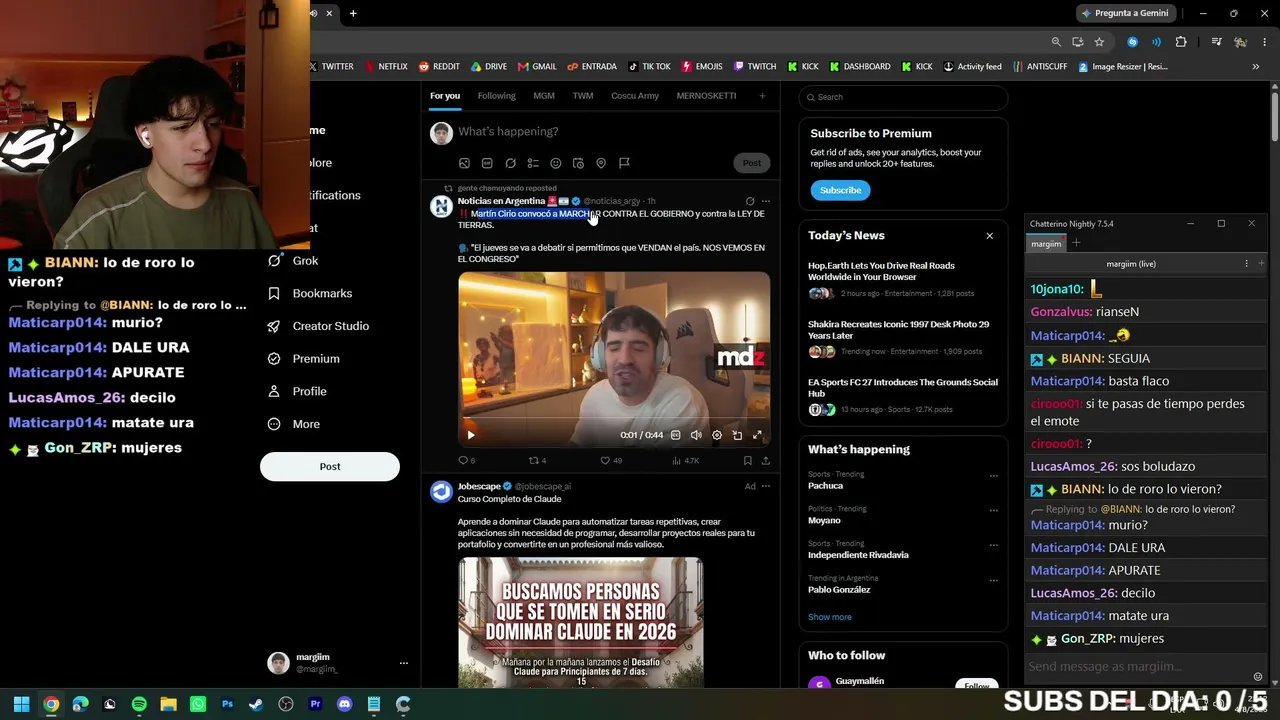Open more options for Pachuca trend
Screen dimensions: 1280x720
point(993,476)
